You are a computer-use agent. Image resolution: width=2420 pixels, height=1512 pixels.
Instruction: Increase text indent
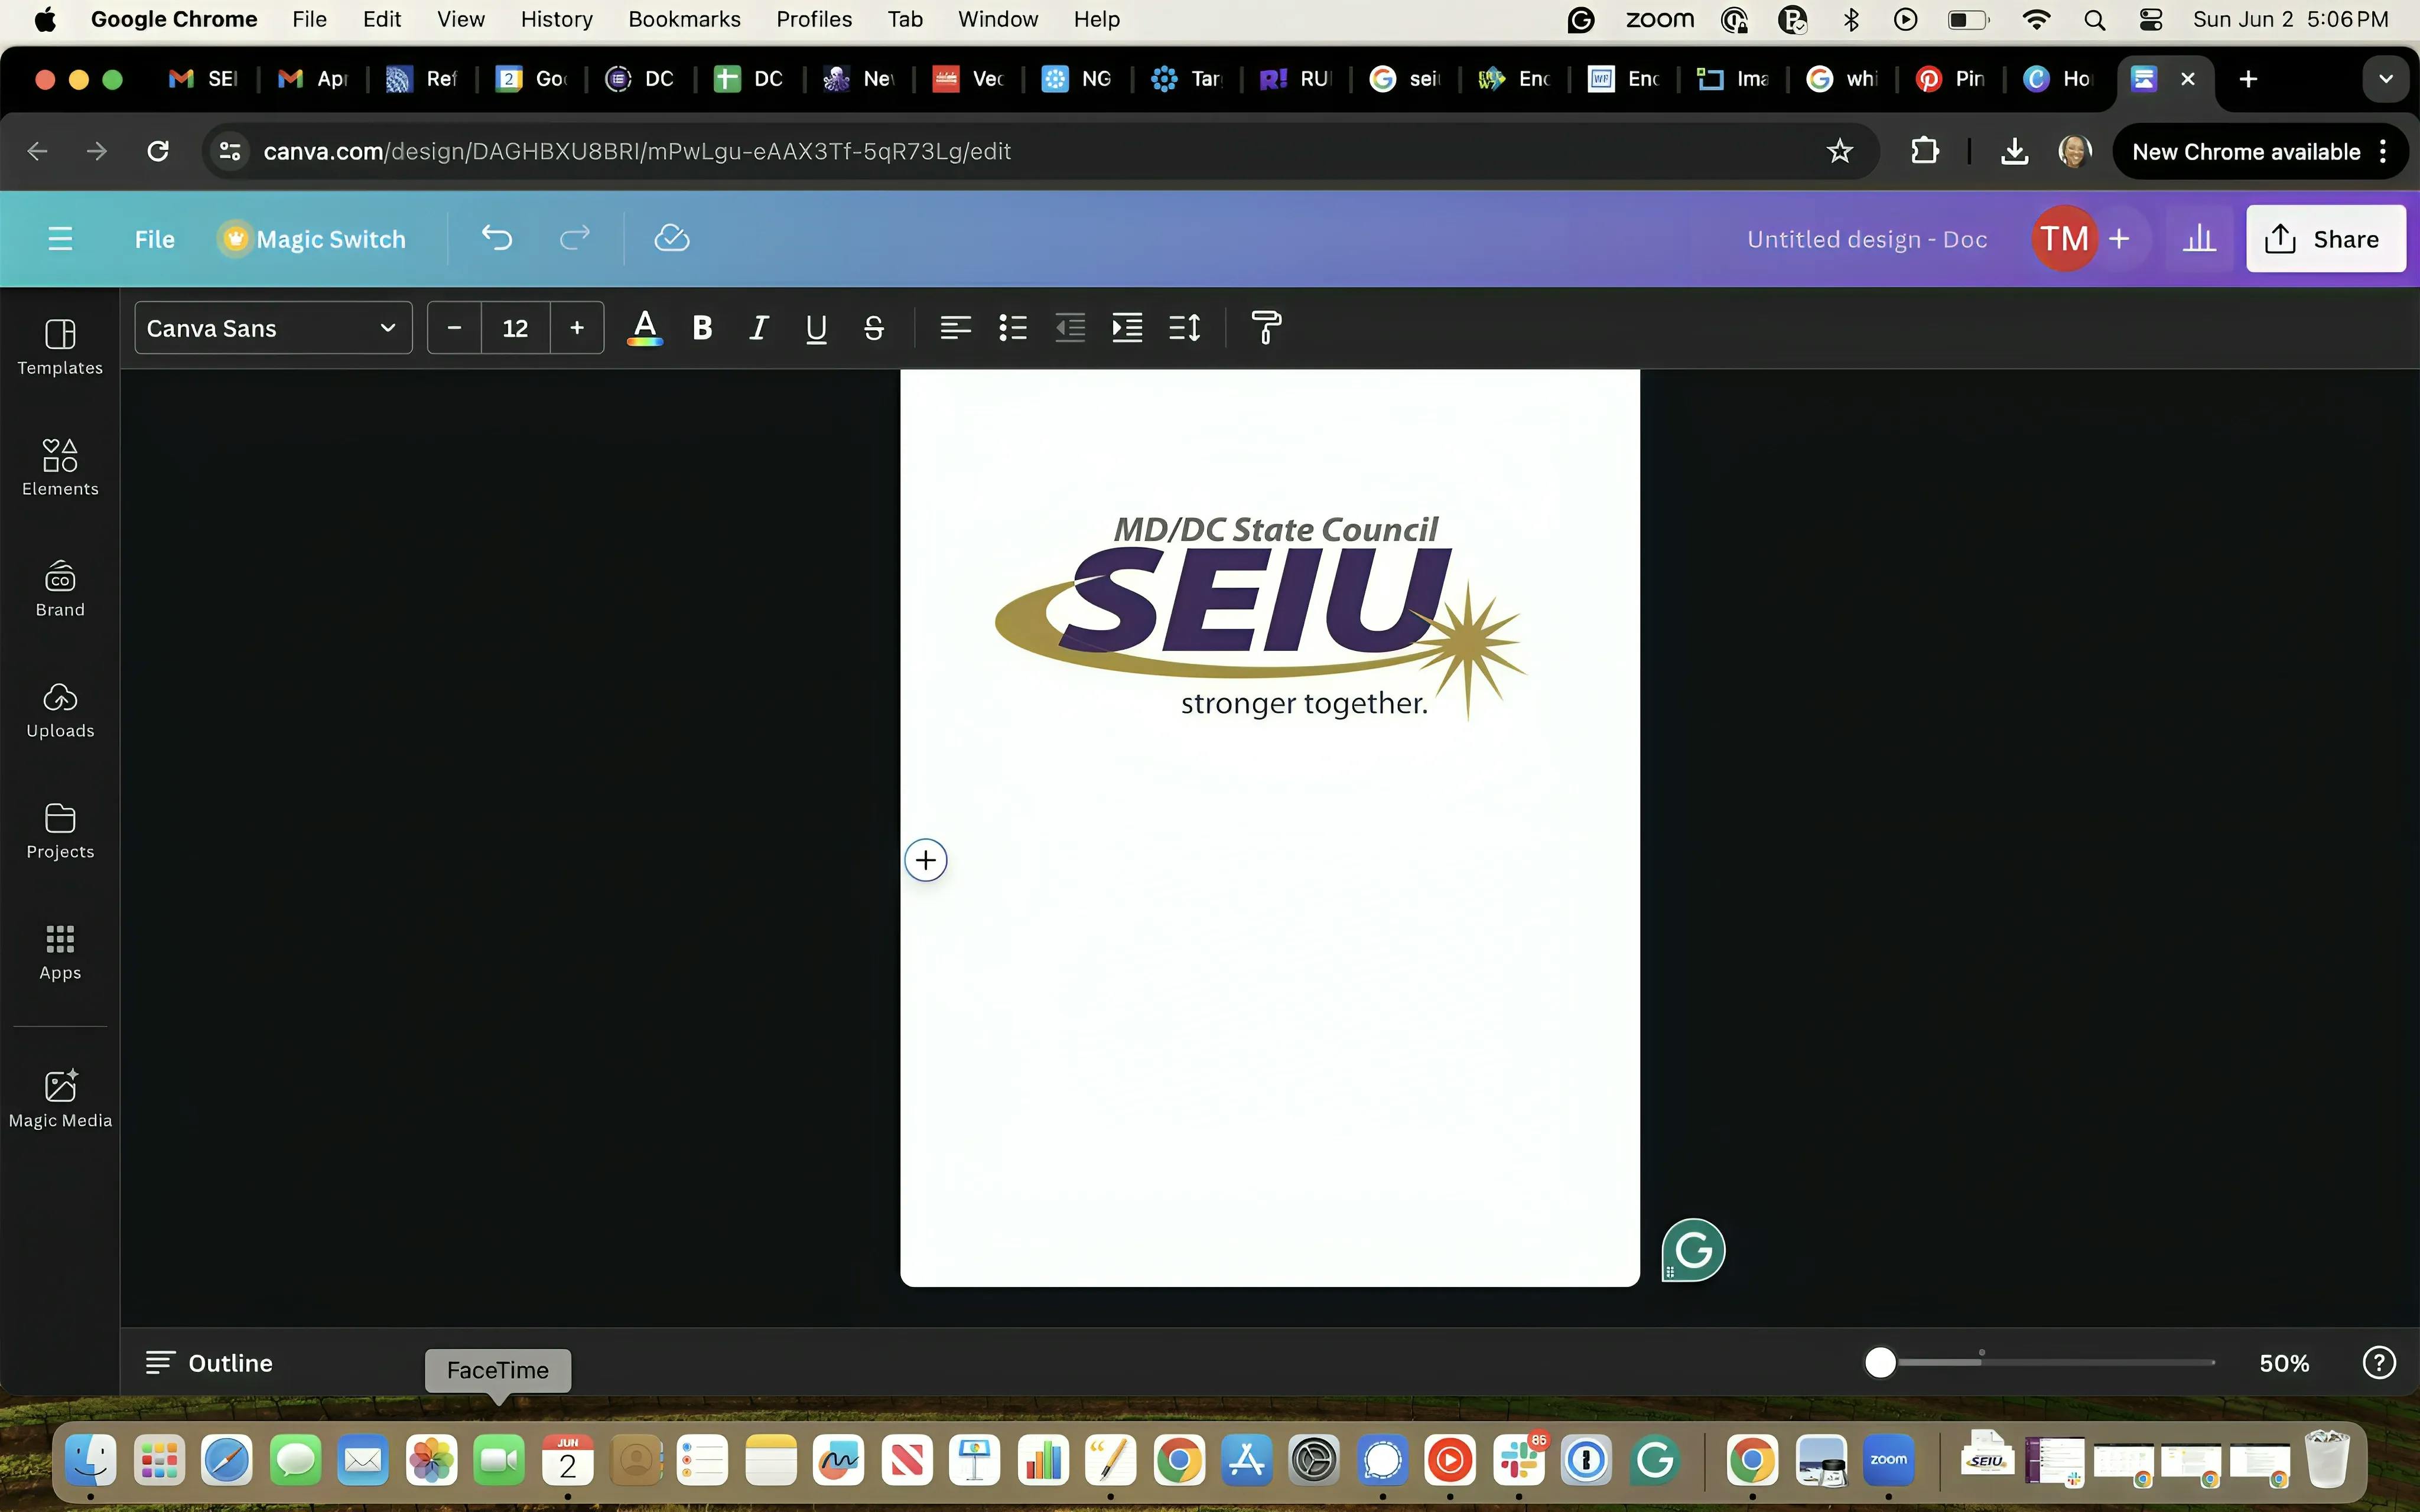coord(1127,327)
